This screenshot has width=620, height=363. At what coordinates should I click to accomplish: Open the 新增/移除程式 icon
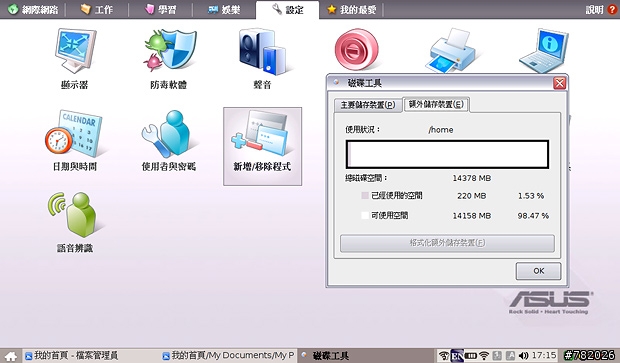[x=262, y=146]
